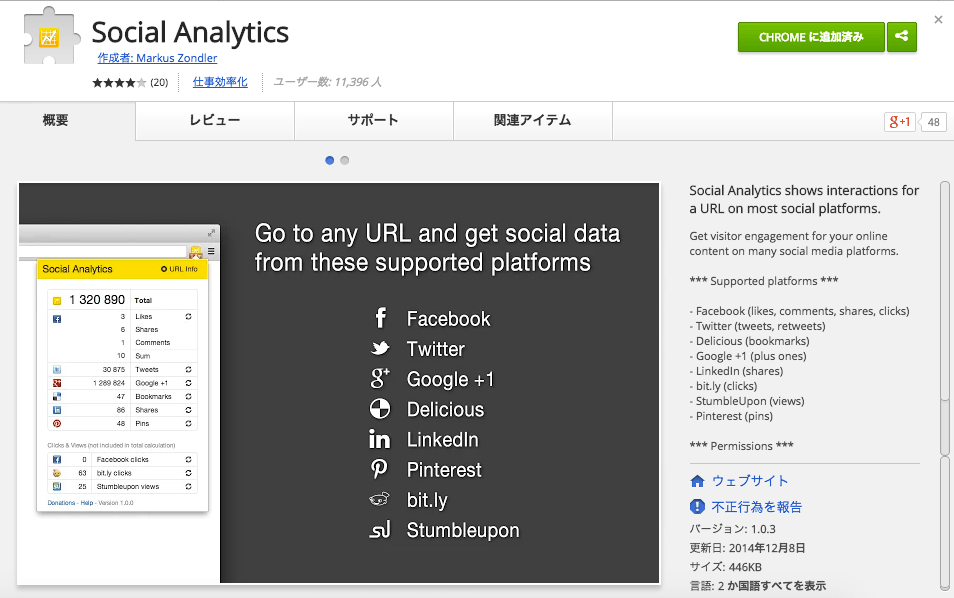Click the promotional screenshot slide image
The image size is (954, 598).
click(x=339, y=383)
